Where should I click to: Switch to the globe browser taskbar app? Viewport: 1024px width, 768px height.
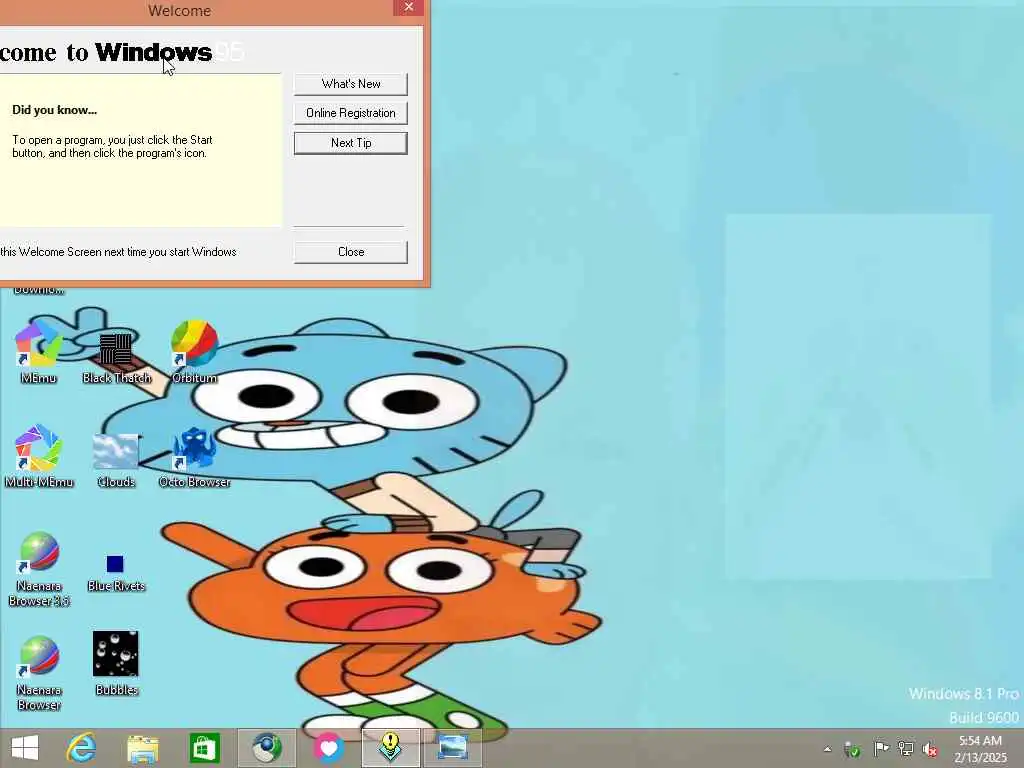coord(266,748)
